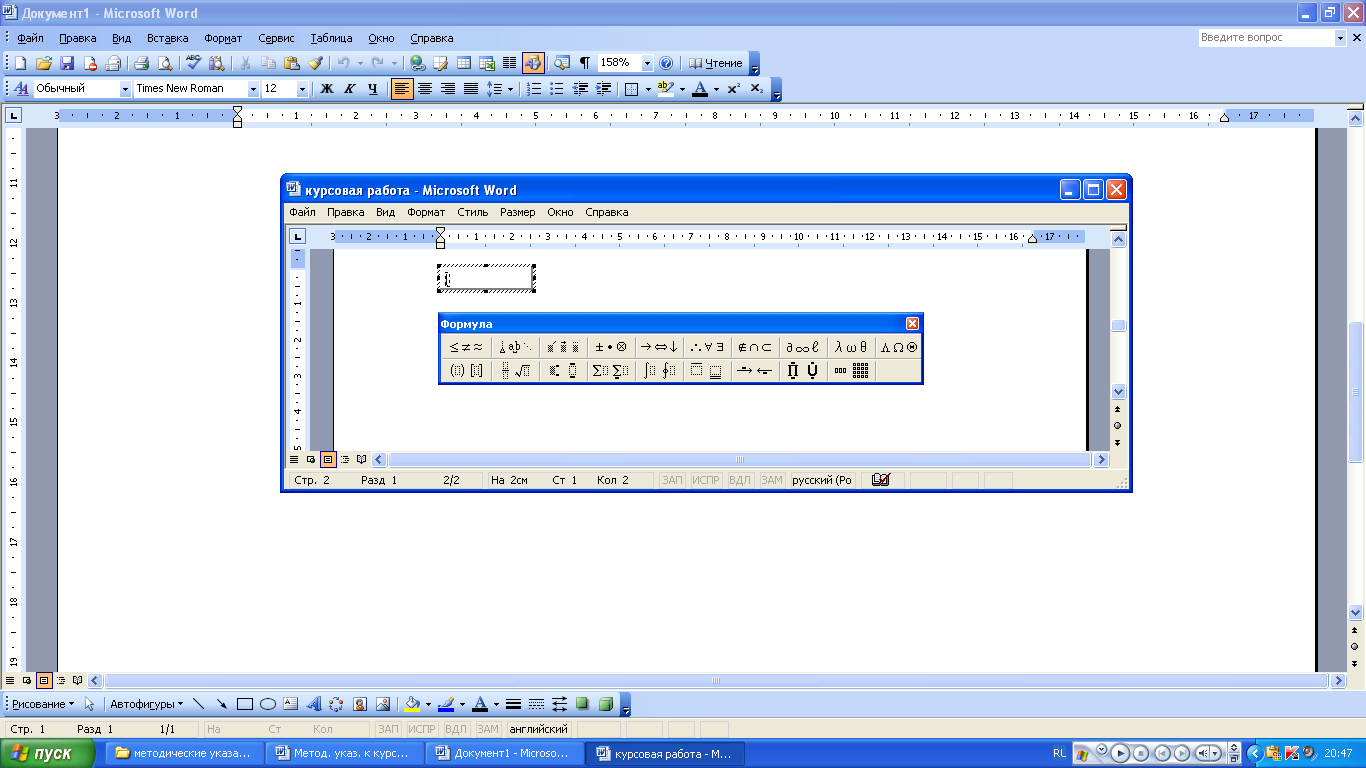Open summation templates Σ palette
Screen dimensions: 1366x768
tap(611, 371)
